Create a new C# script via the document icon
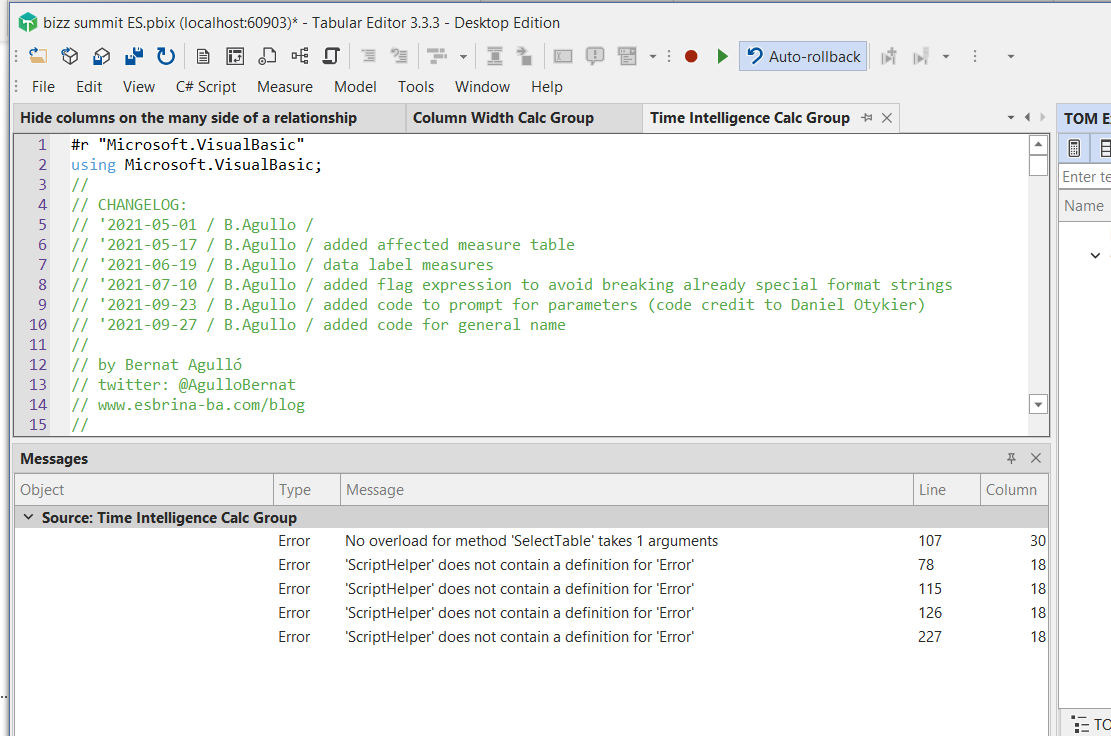Image resolution: width=1111 pixels, height=736 pixels. pyautogui.click(x=202, y=56)
